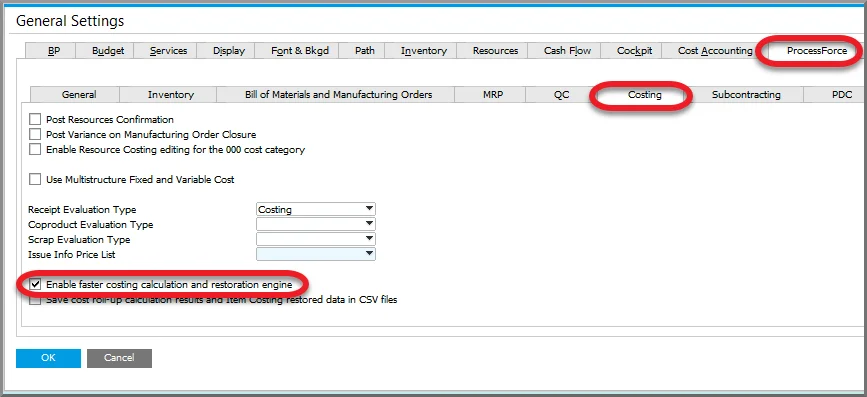Click the Coproduct Evaluation Type label
Viewport: 867px width, 397px height.
(x=91, y=224)
